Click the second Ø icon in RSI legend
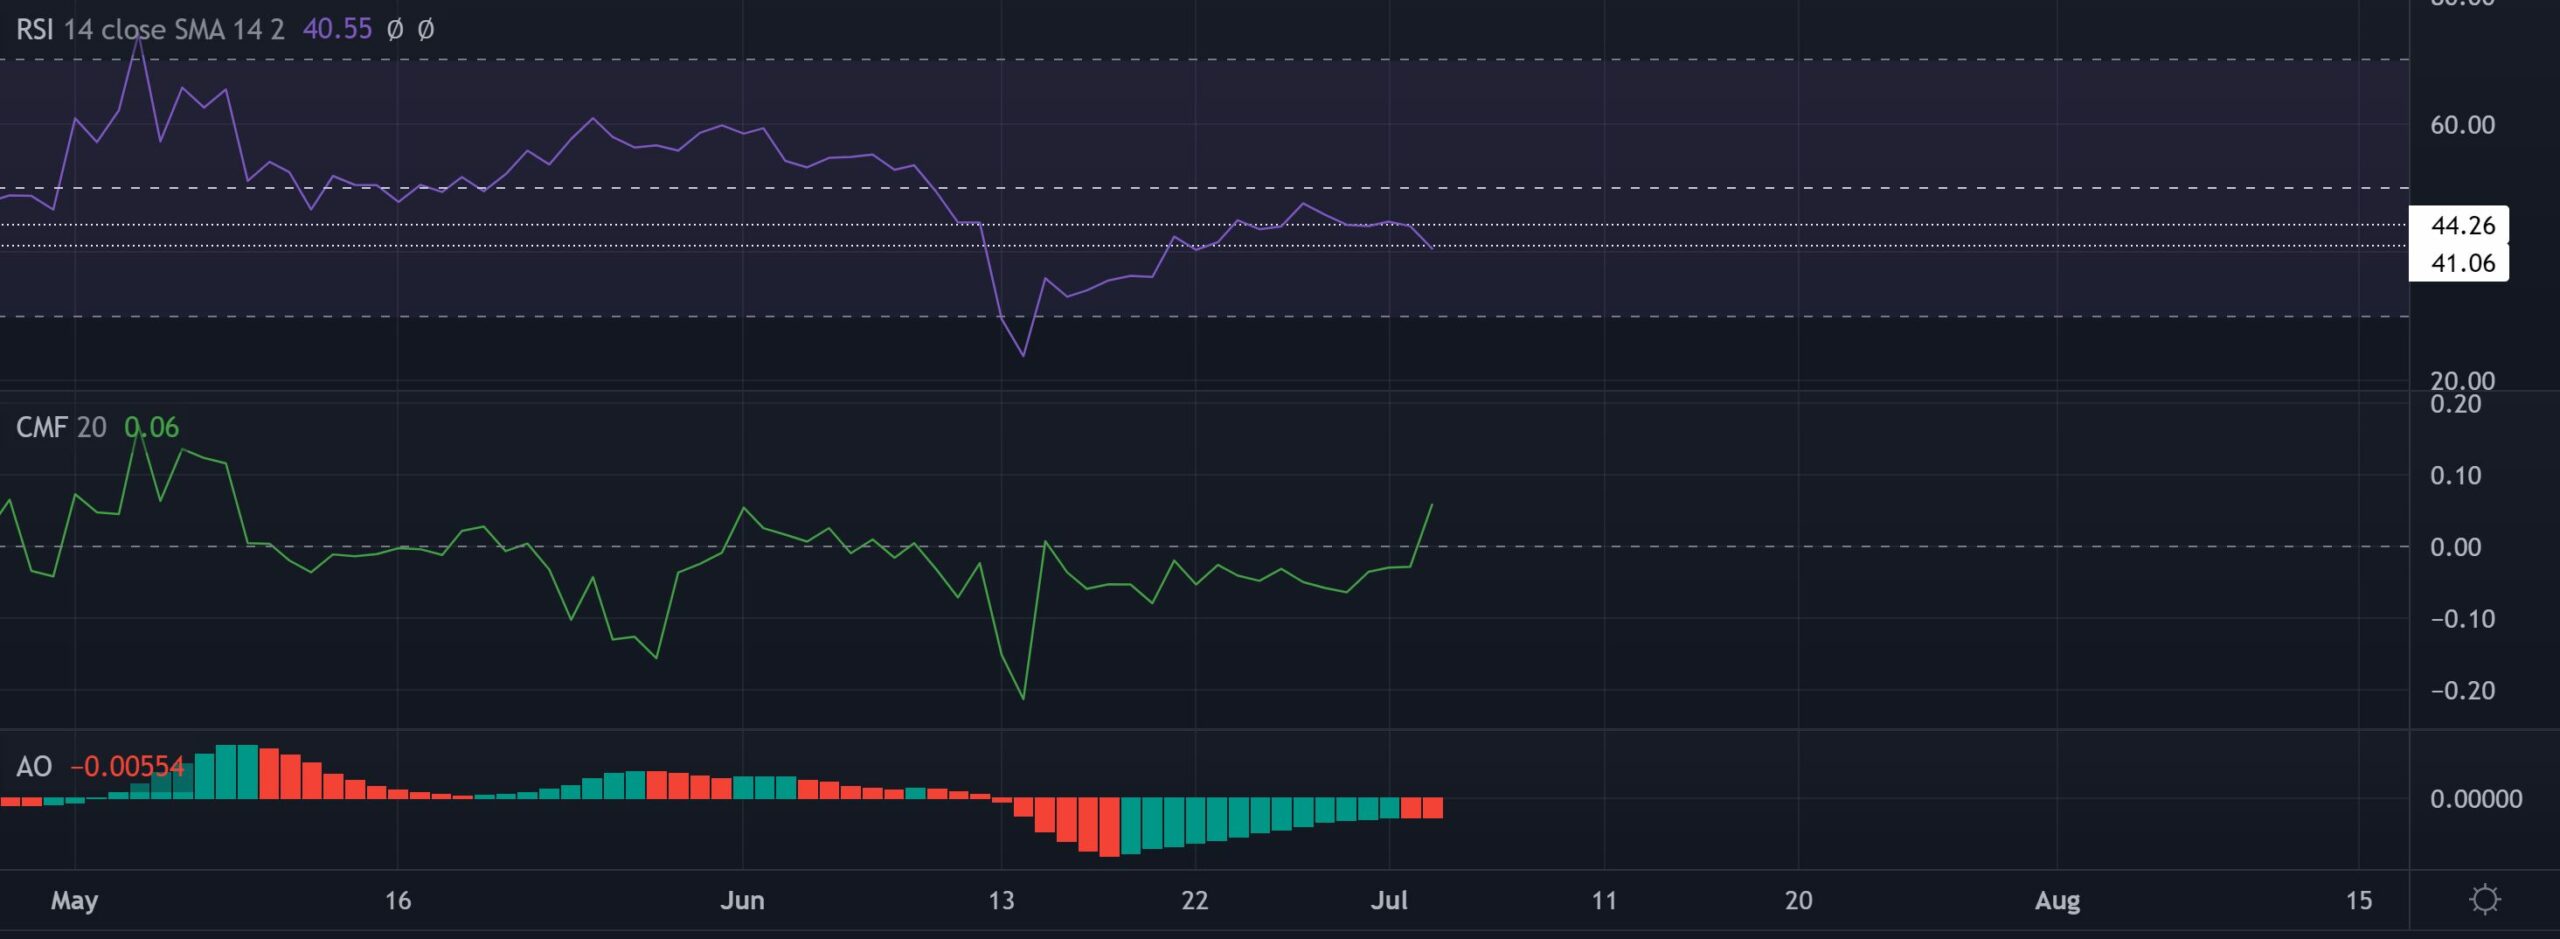The width and height of the screenshot is (2560, 939). [426, 30]
